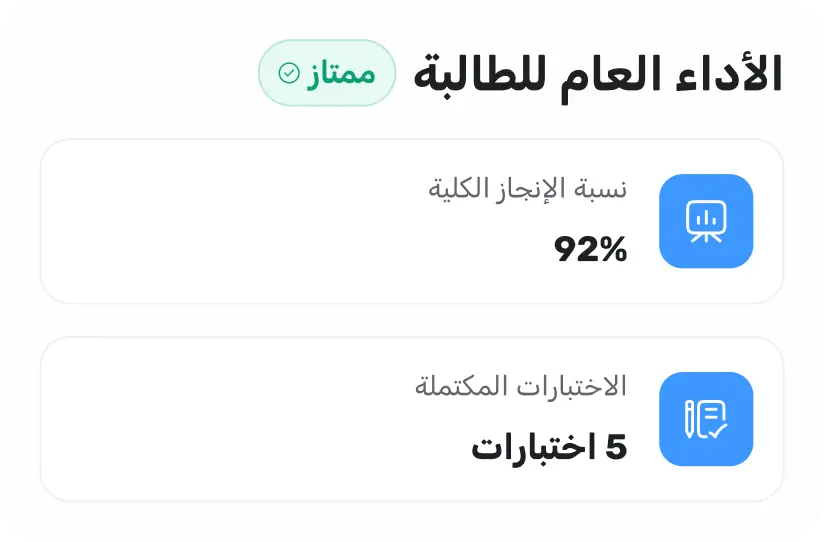Select the 92% completion value

click(x=590, y=250)
